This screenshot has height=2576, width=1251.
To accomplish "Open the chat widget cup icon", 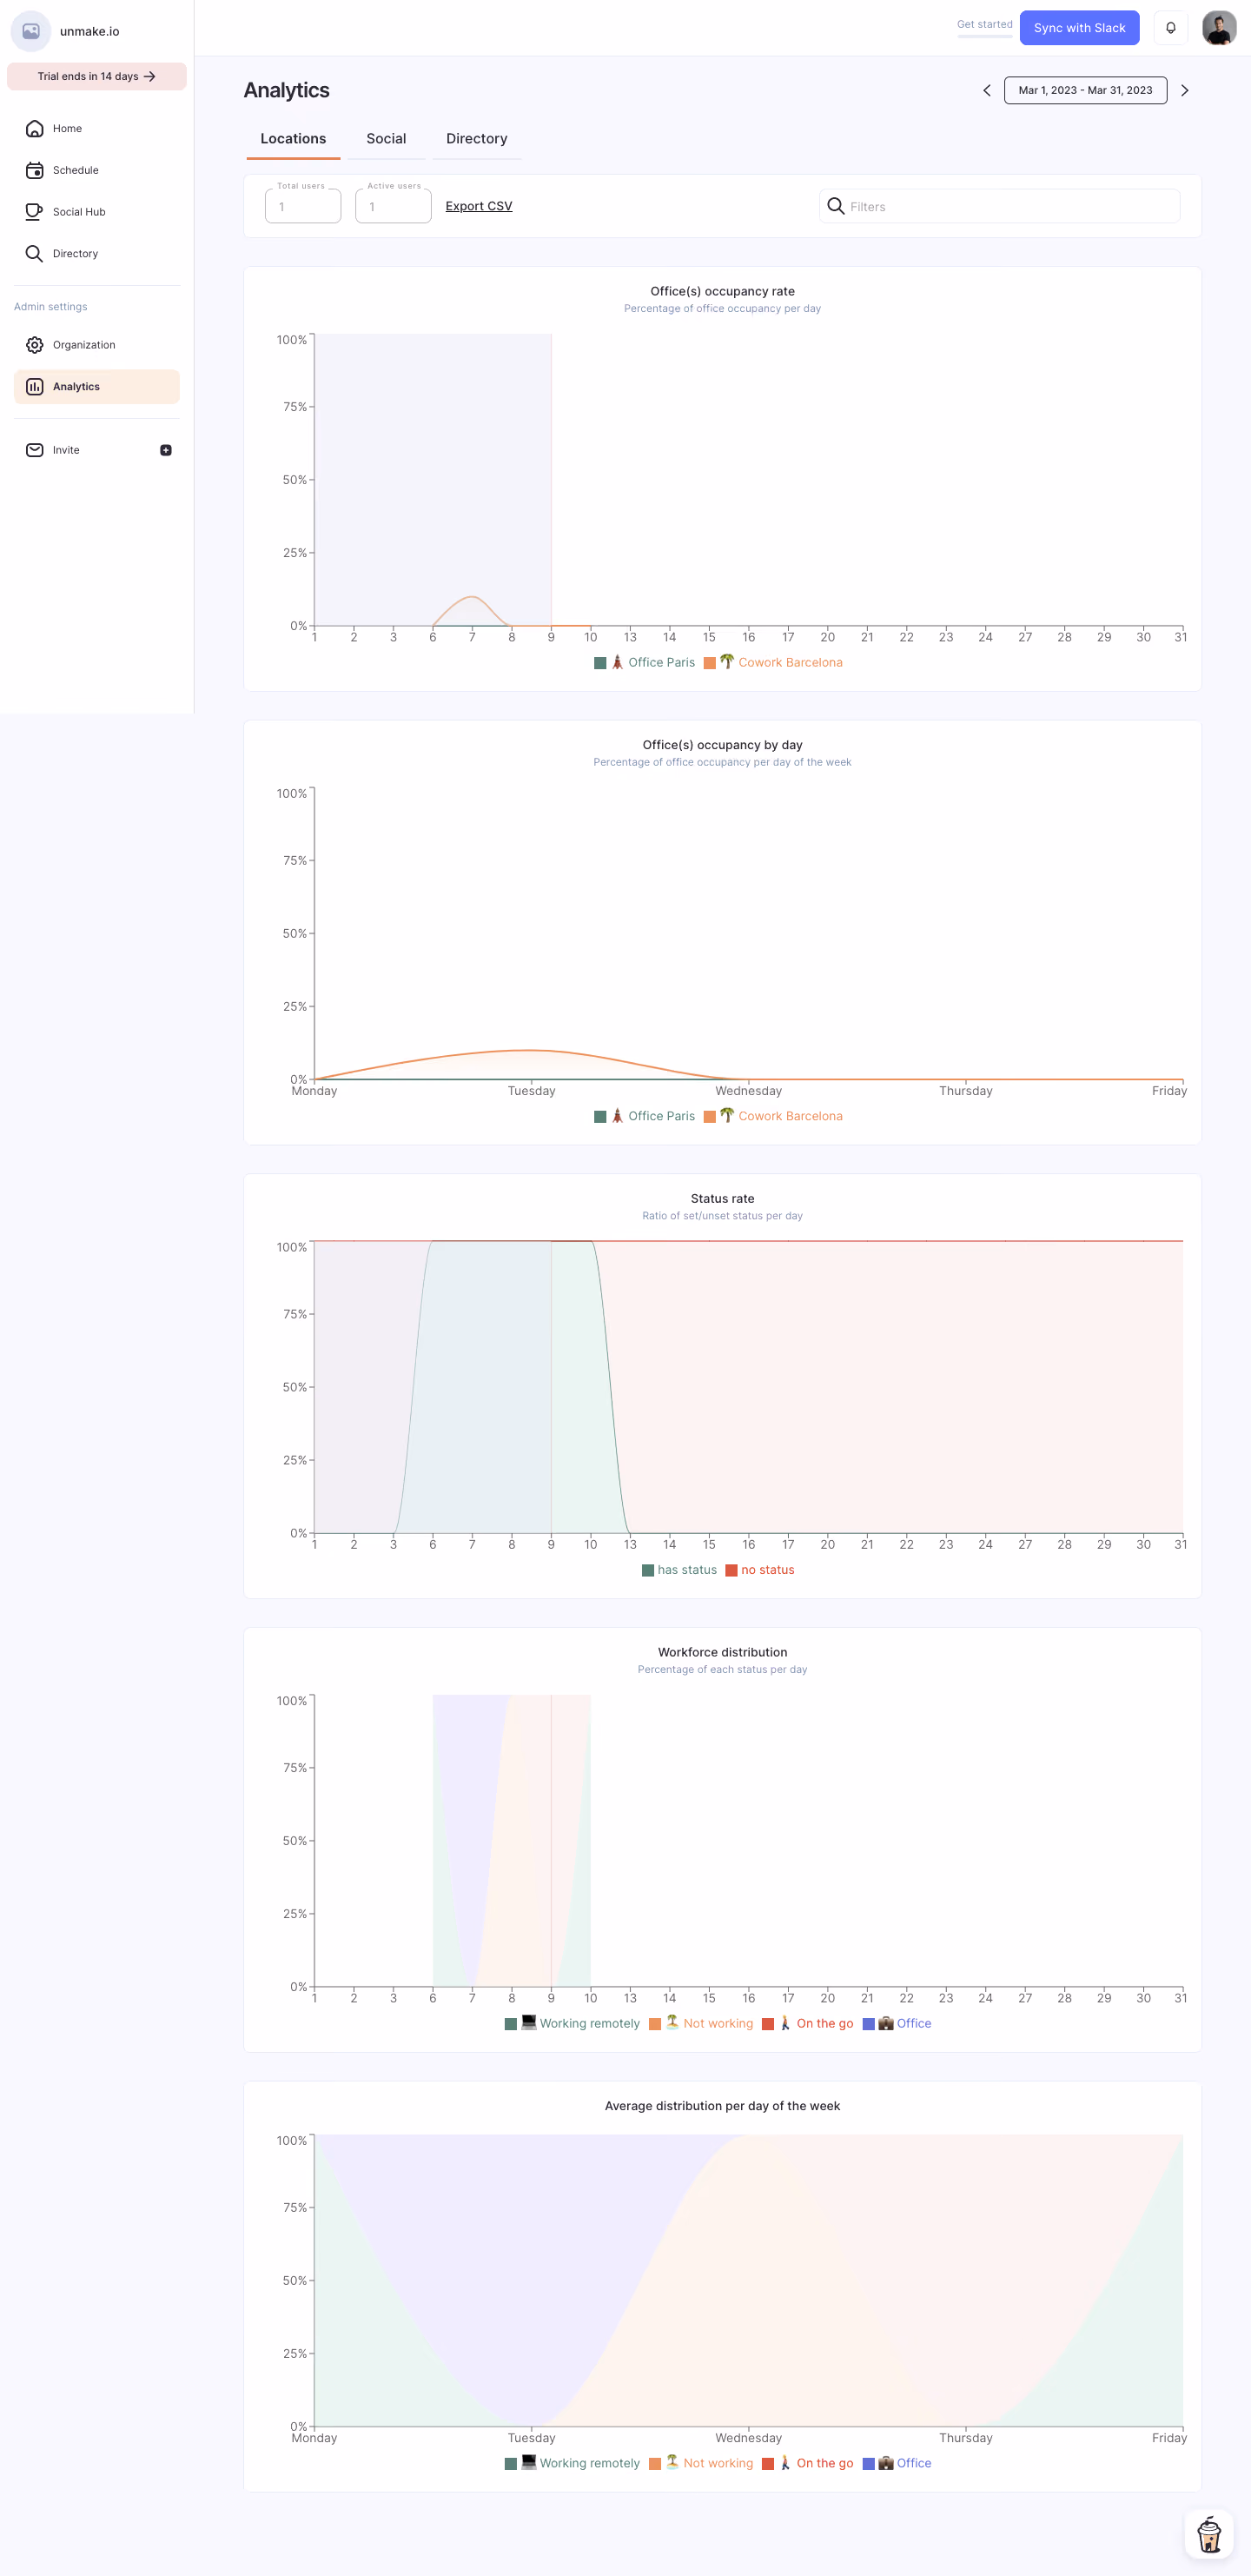I will (1209, 2534).
